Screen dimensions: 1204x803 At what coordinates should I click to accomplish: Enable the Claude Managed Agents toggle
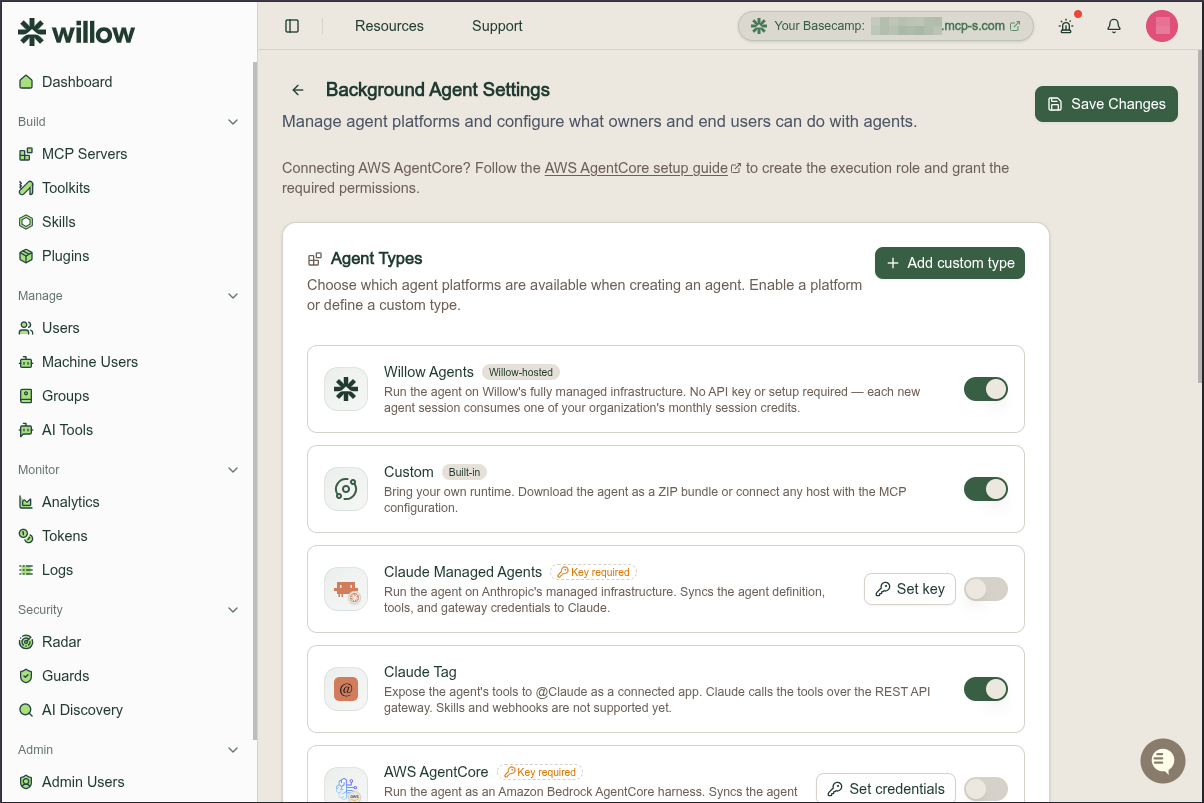point(986,589)
